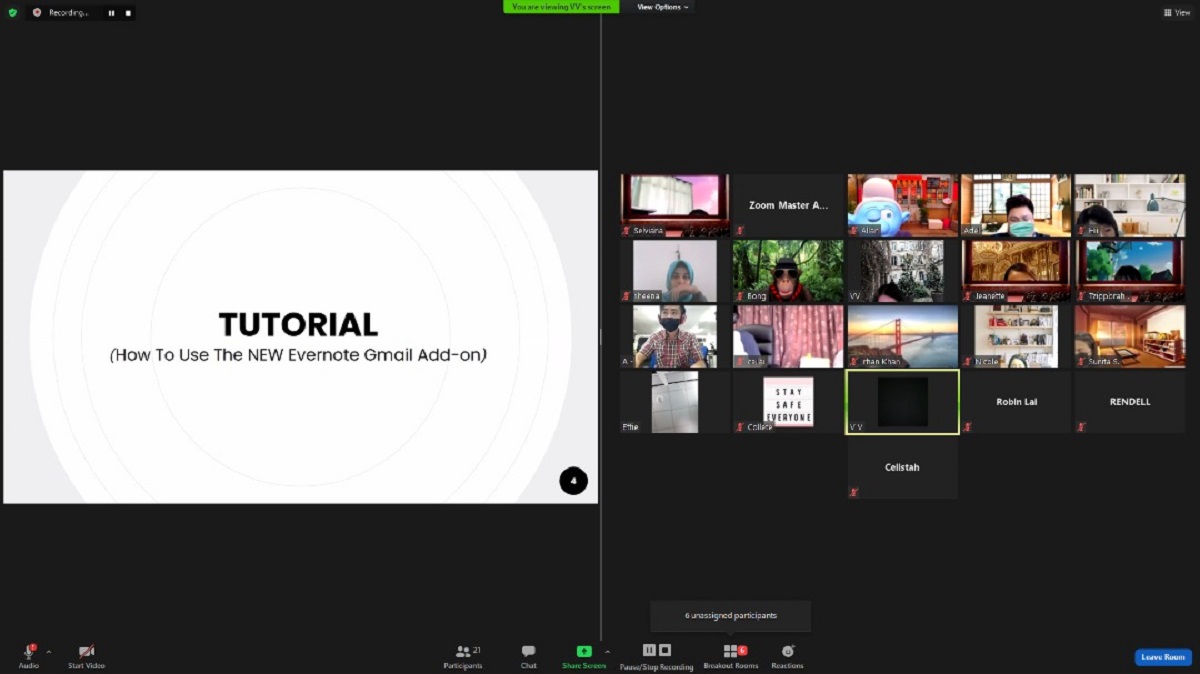
Task: Select Allan's cartoon avatar video tile
Action: pos(903,205)
